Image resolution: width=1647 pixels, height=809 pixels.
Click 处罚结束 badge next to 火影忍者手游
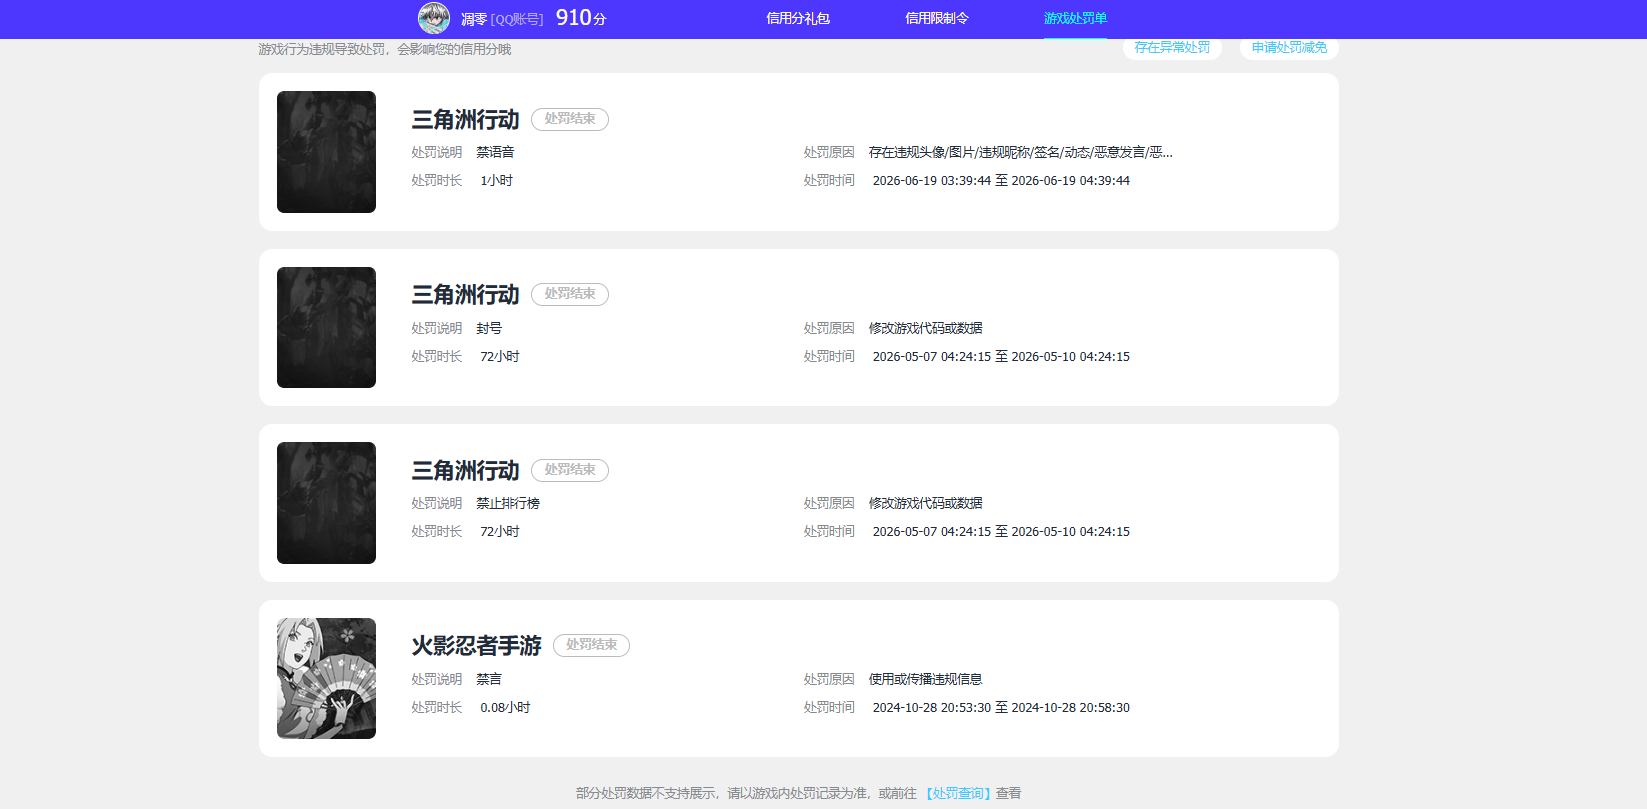pos(591,645)
